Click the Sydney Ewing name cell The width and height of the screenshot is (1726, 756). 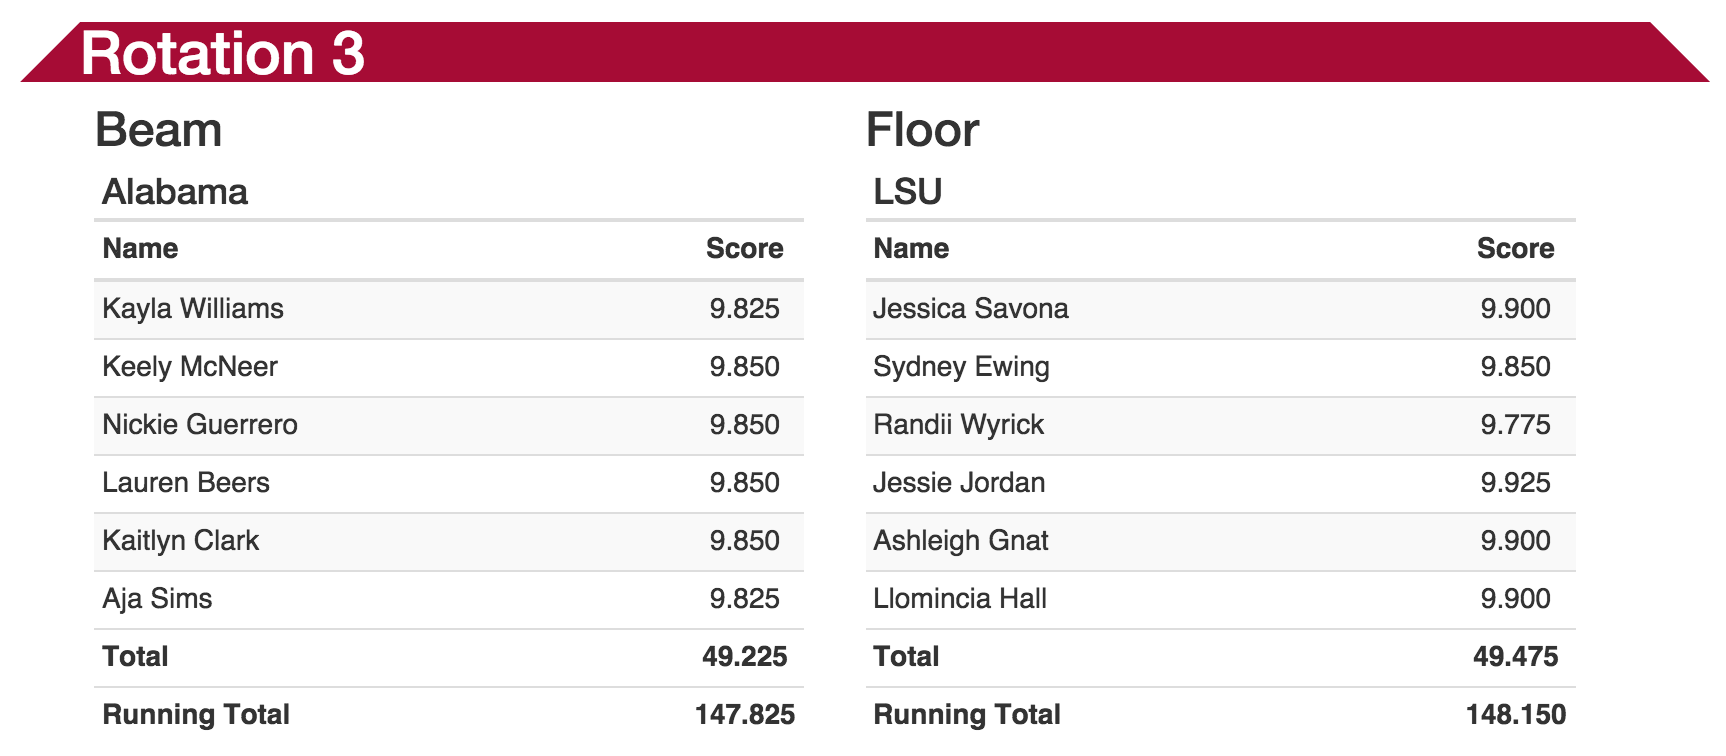[961, 366]
